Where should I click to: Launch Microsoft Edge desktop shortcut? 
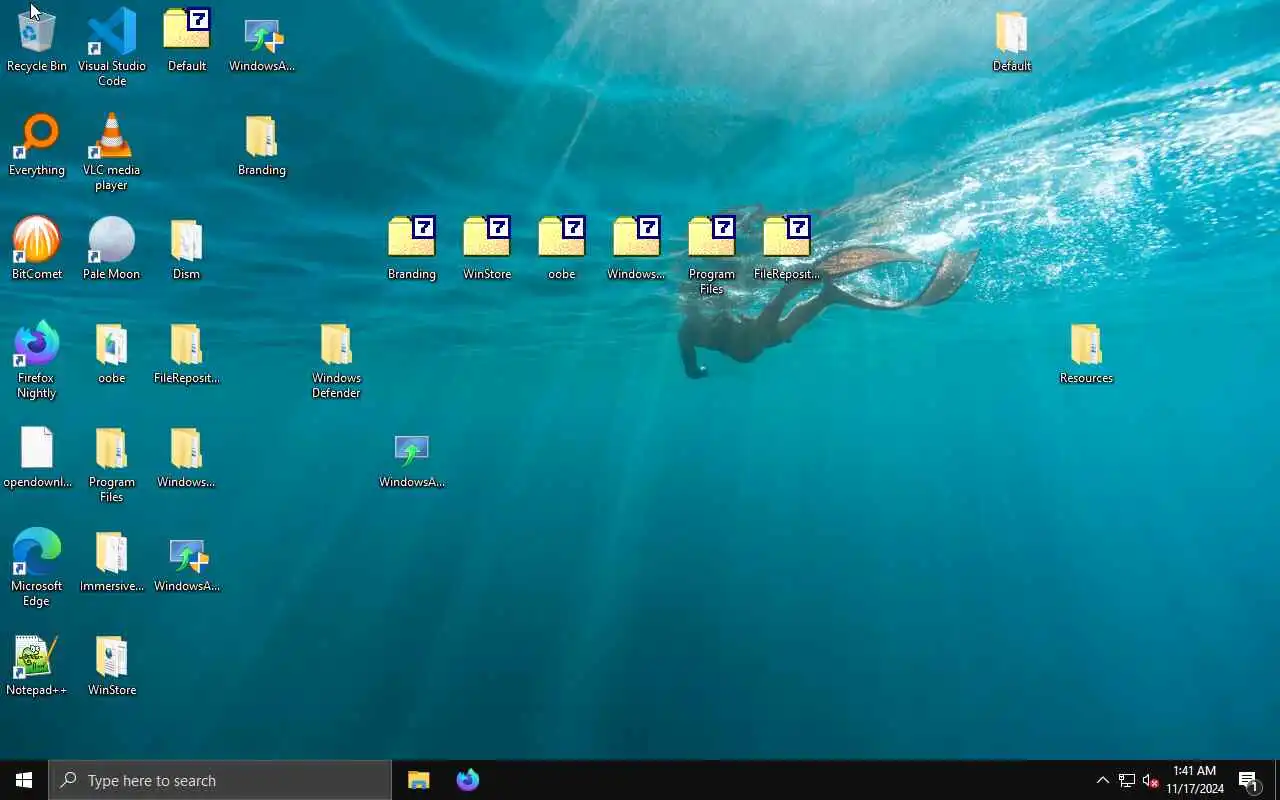pos(37,567)
